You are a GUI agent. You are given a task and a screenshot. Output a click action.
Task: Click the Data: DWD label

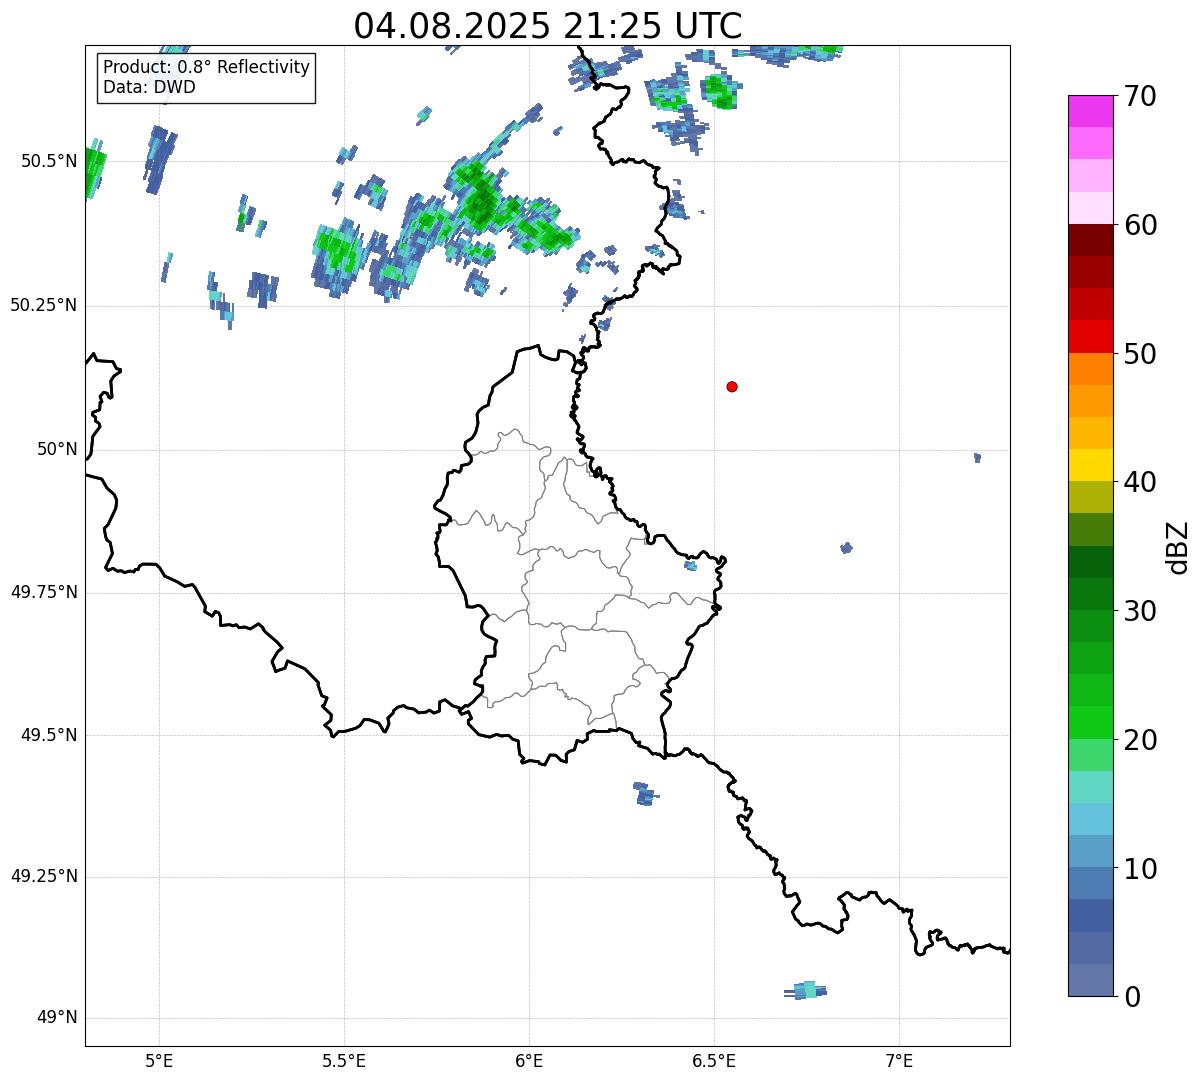tap(149, 87)
